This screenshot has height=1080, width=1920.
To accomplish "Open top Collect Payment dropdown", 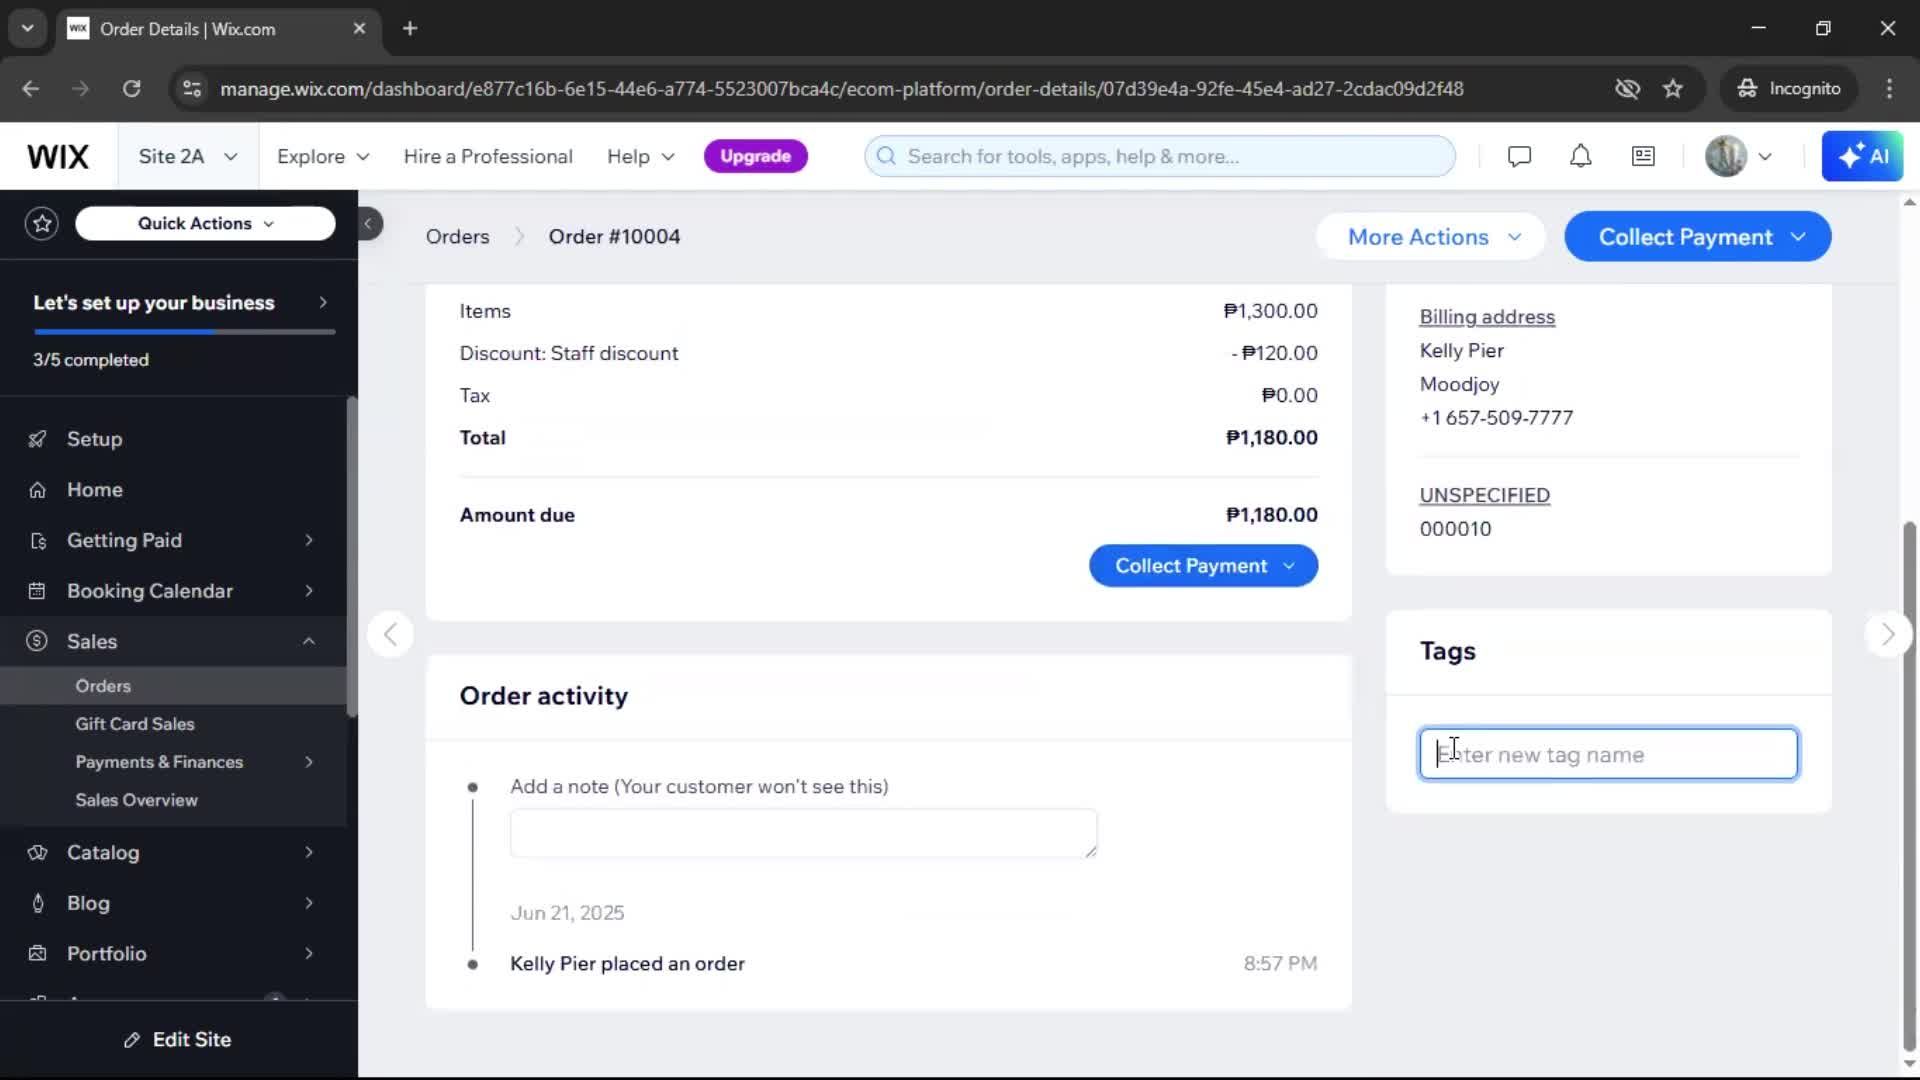I will tap(1697, 237).
